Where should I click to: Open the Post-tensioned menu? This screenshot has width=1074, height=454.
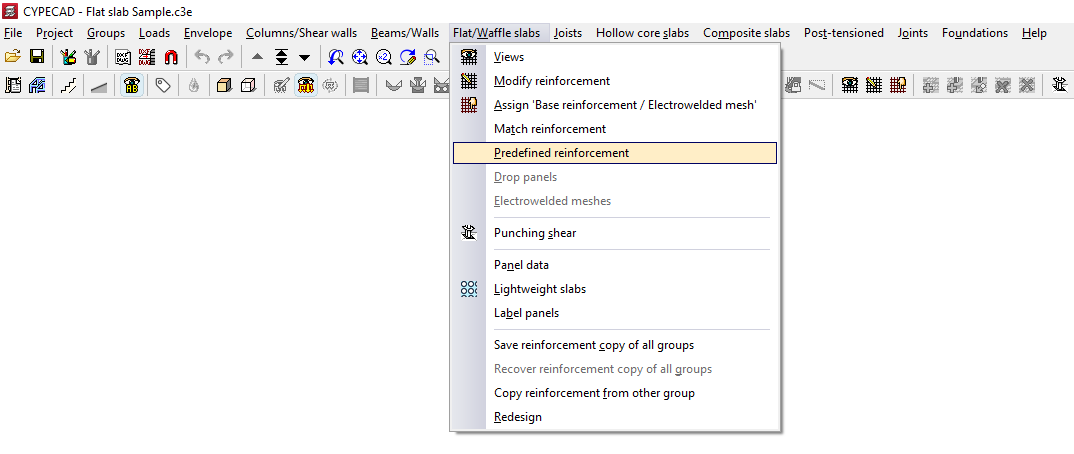tap(843, 33)
